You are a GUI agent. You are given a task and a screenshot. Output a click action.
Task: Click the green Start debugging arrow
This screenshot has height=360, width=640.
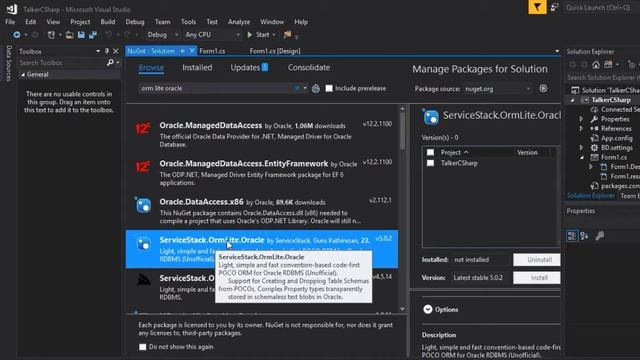[250, 35]
